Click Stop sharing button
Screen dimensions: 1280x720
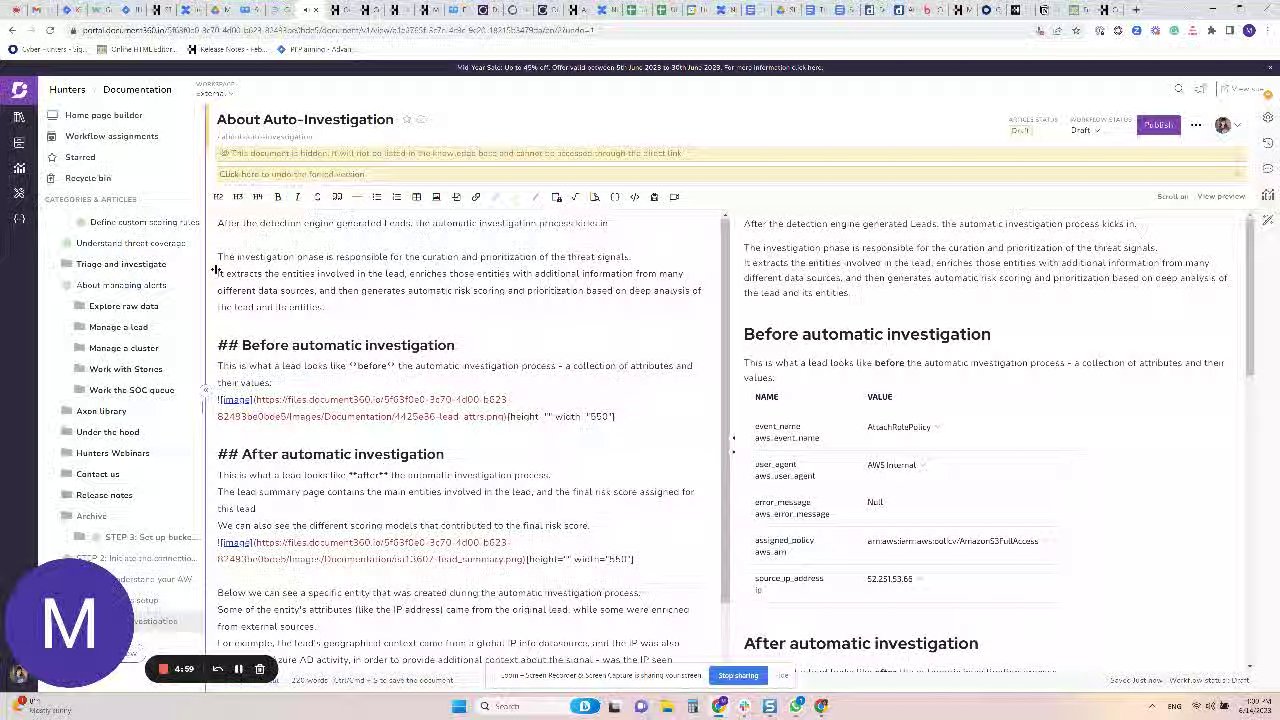[x=738, y=676]
